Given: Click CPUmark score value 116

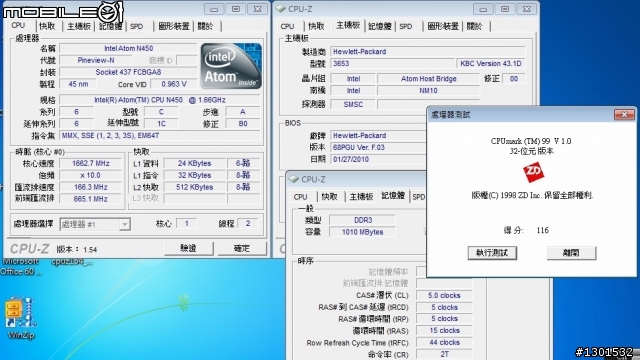Looking at the screenshot, I should tap(542, 230).
